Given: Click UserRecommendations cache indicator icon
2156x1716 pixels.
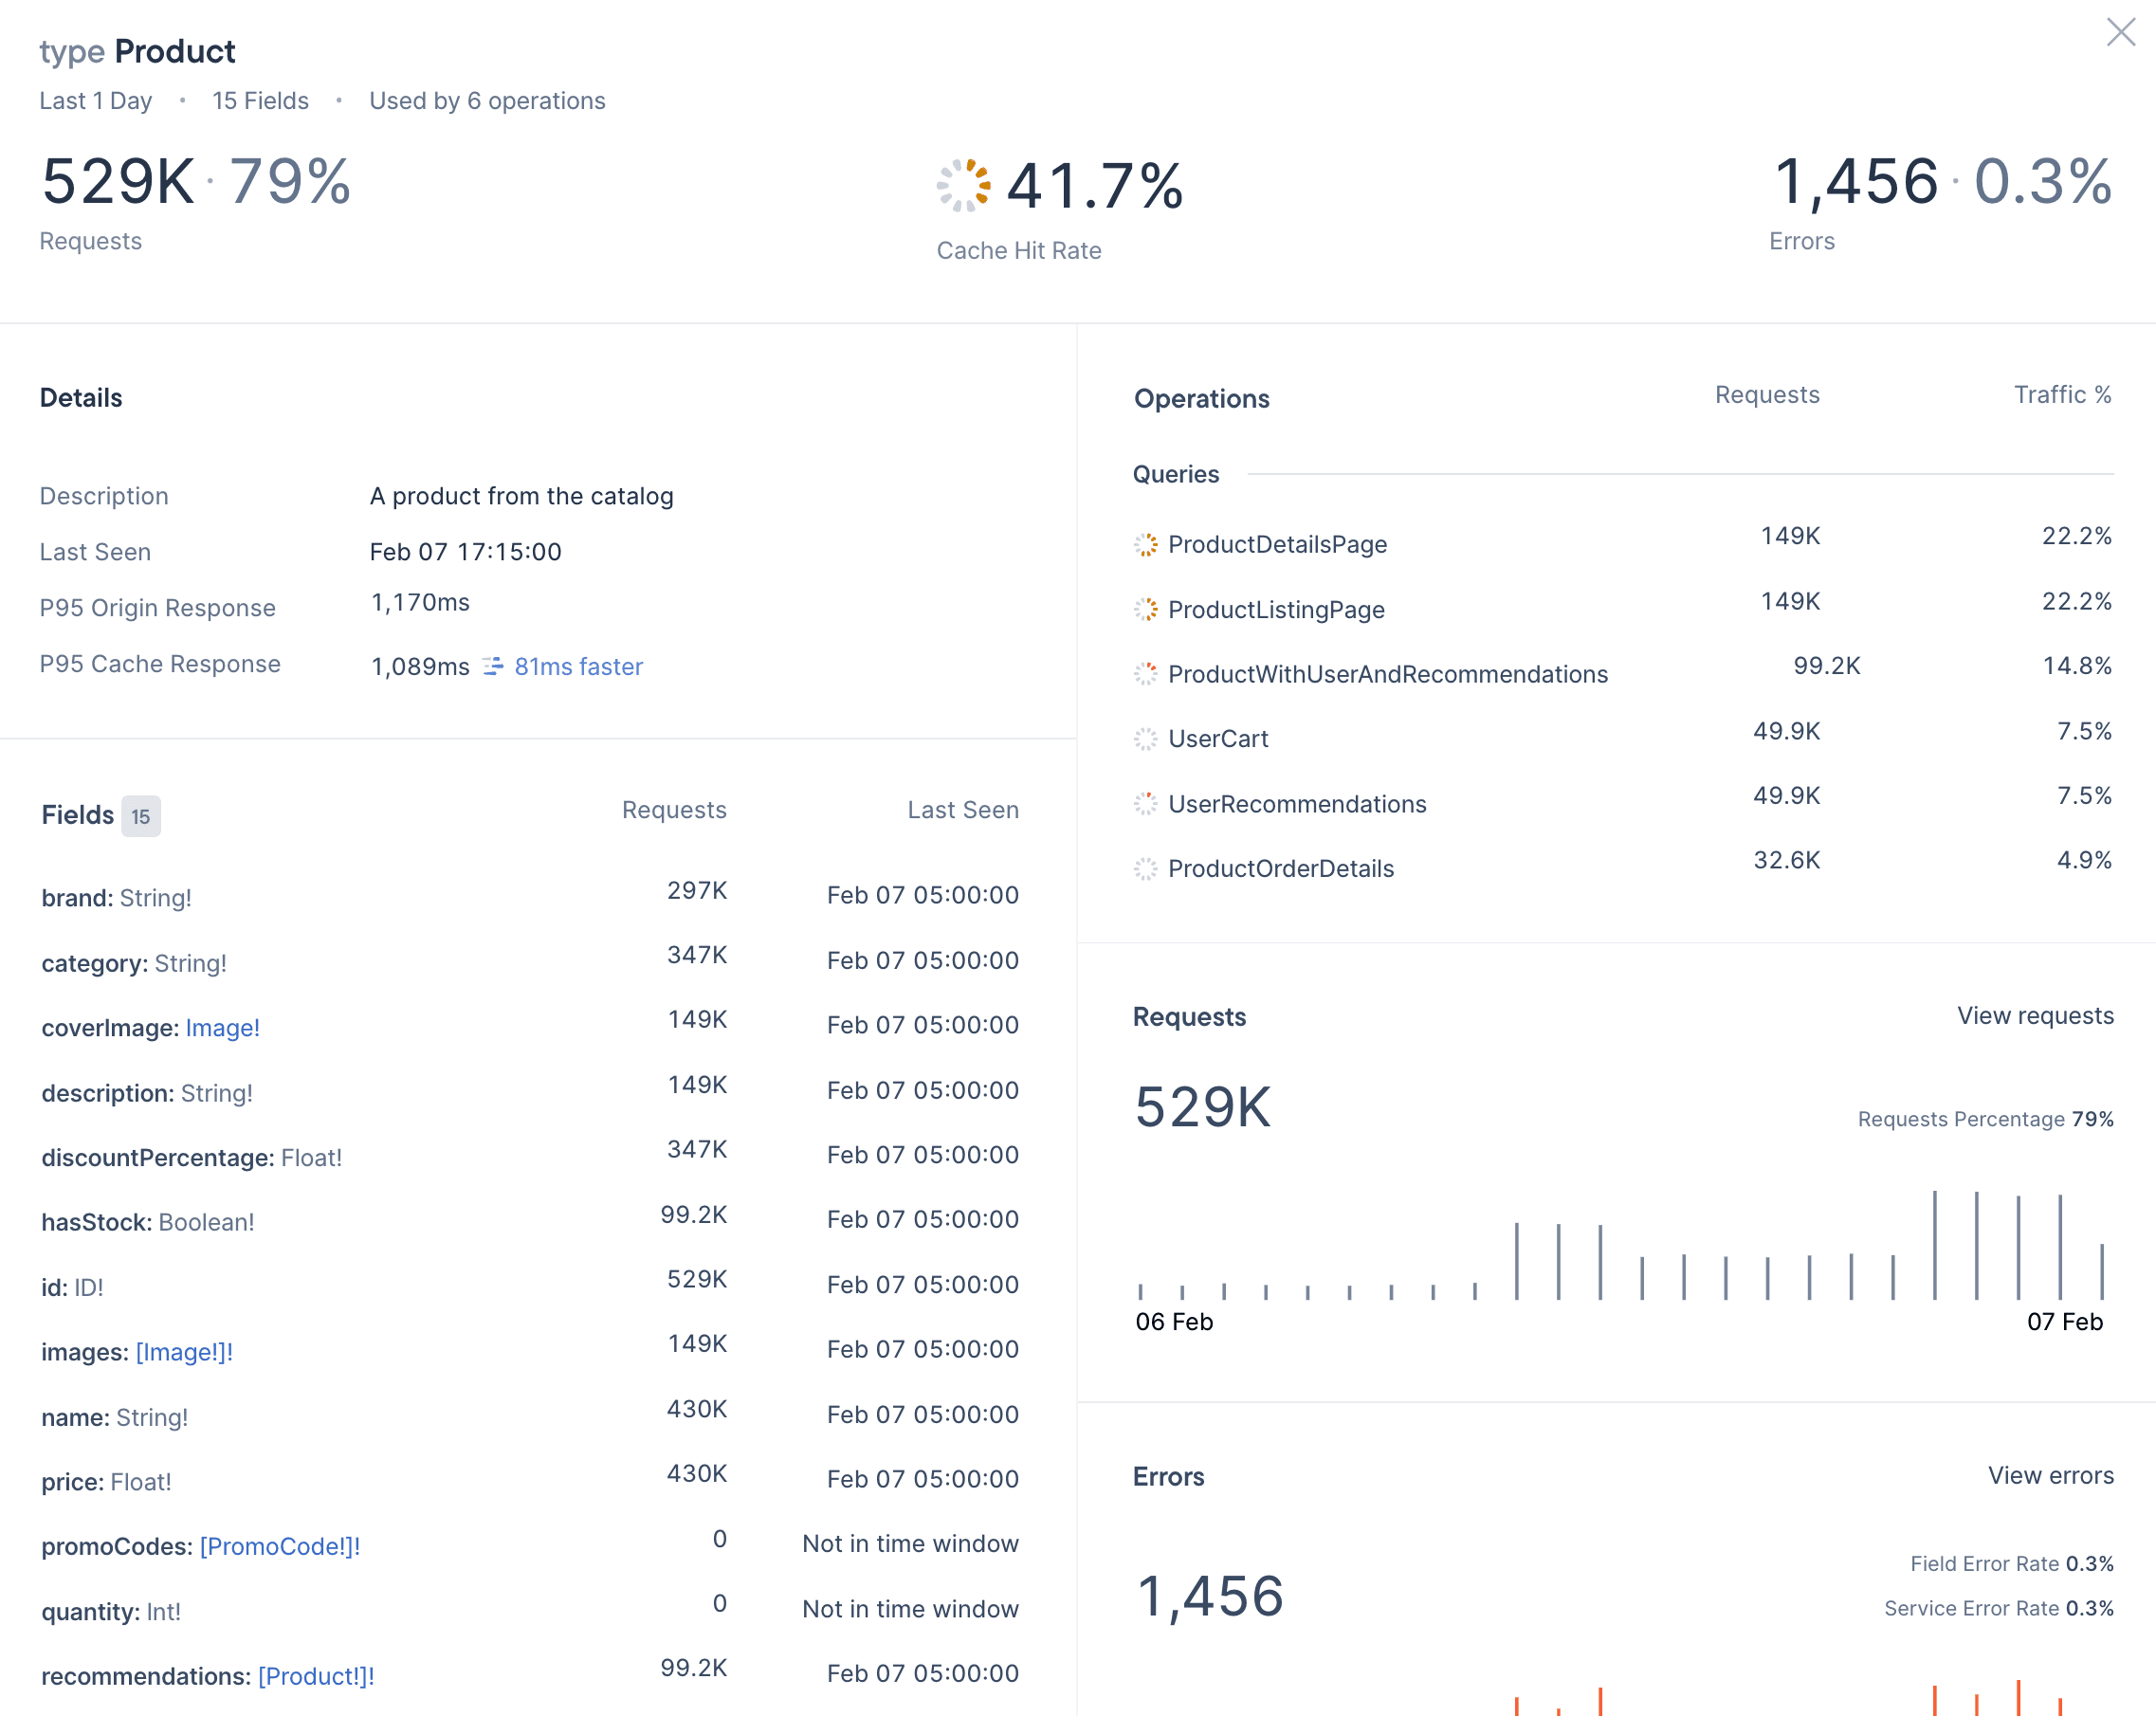Looking at the screenshot, I should click(x=1145, y=804).
